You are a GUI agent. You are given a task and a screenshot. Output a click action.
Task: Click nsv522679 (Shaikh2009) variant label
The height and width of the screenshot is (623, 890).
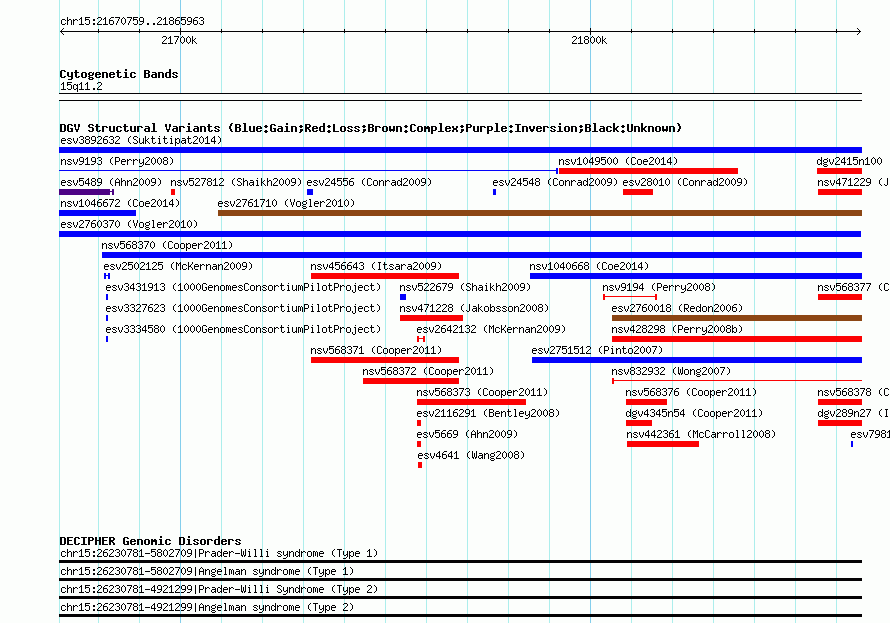465,287
